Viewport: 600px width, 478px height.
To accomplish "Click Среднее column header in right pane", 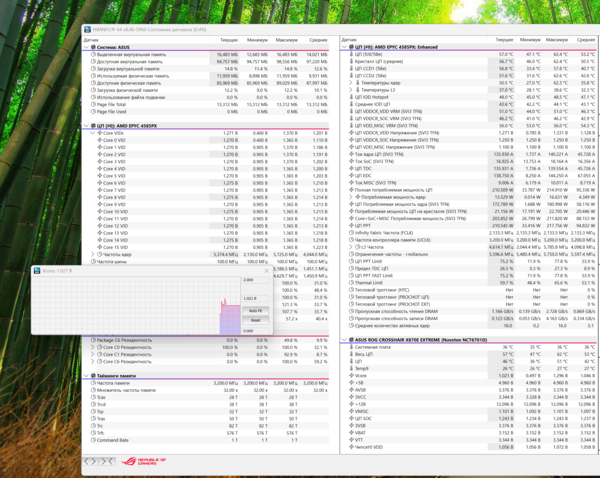I will [585, 39].
